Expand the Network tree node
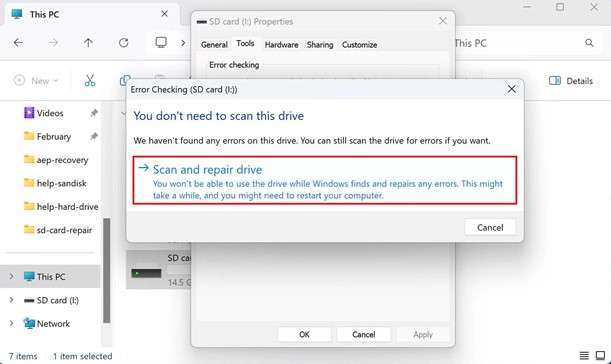This screenshot has height=364, width=611. [11, 323]
